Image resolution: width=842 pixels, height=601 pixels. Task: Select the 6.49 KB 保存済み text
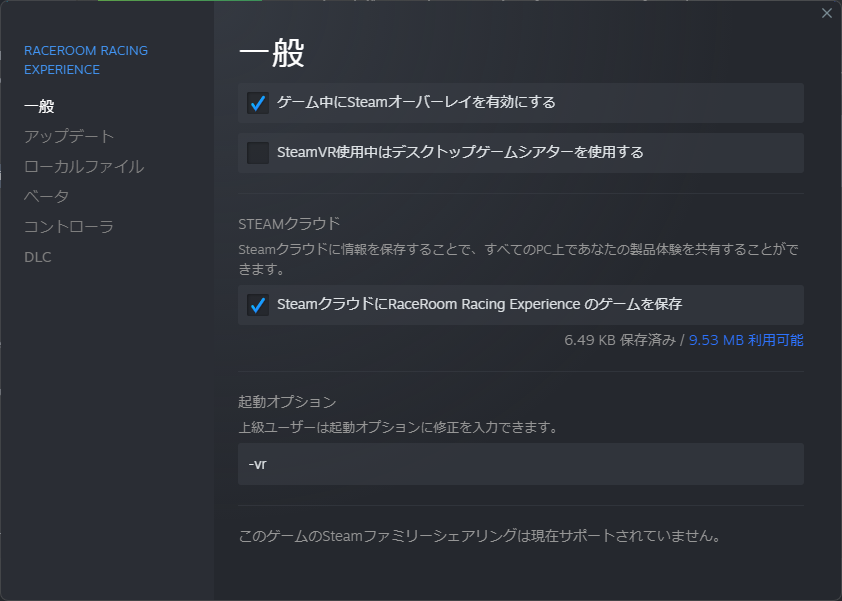click(x=620, y=340)
